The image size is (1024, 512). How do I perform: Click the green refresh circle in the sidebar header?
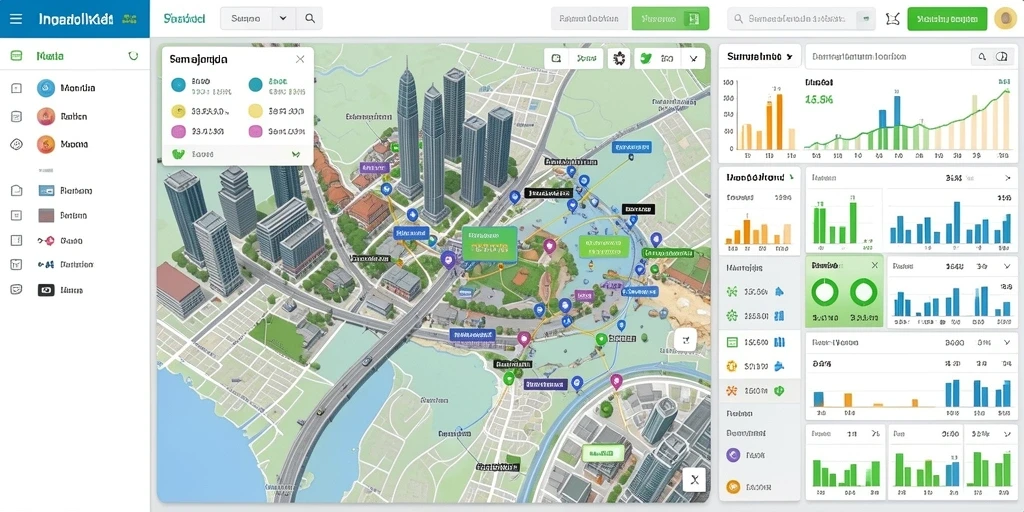click(x=133, y=56)
